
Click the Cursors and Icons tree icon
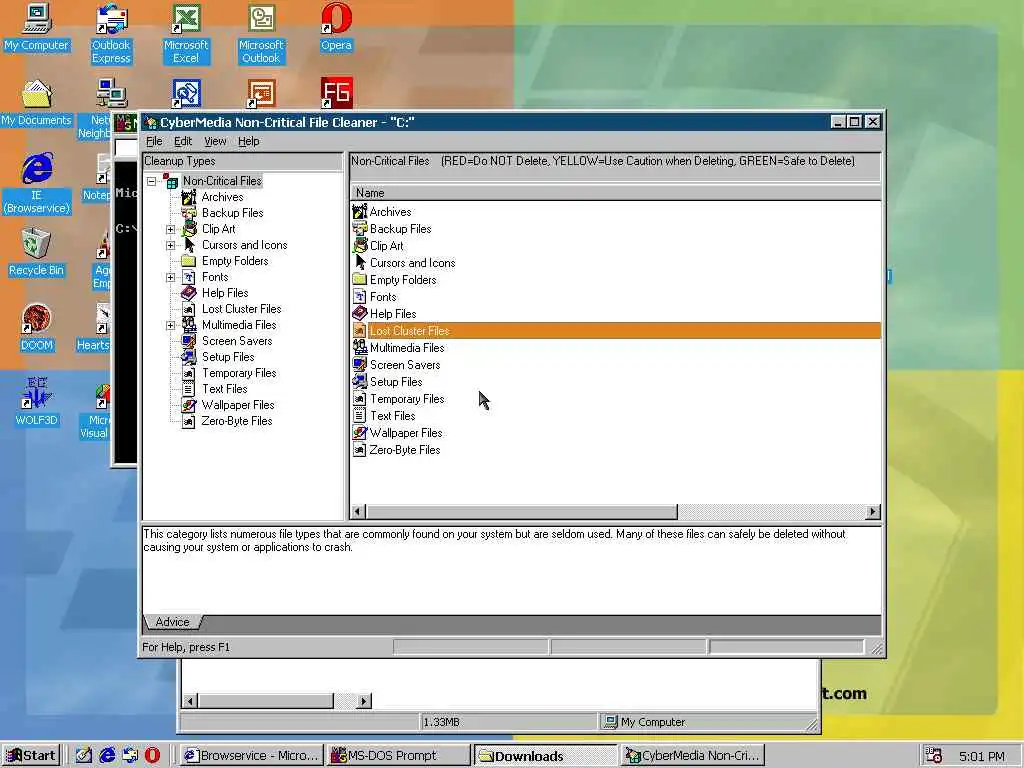point(189,245)
